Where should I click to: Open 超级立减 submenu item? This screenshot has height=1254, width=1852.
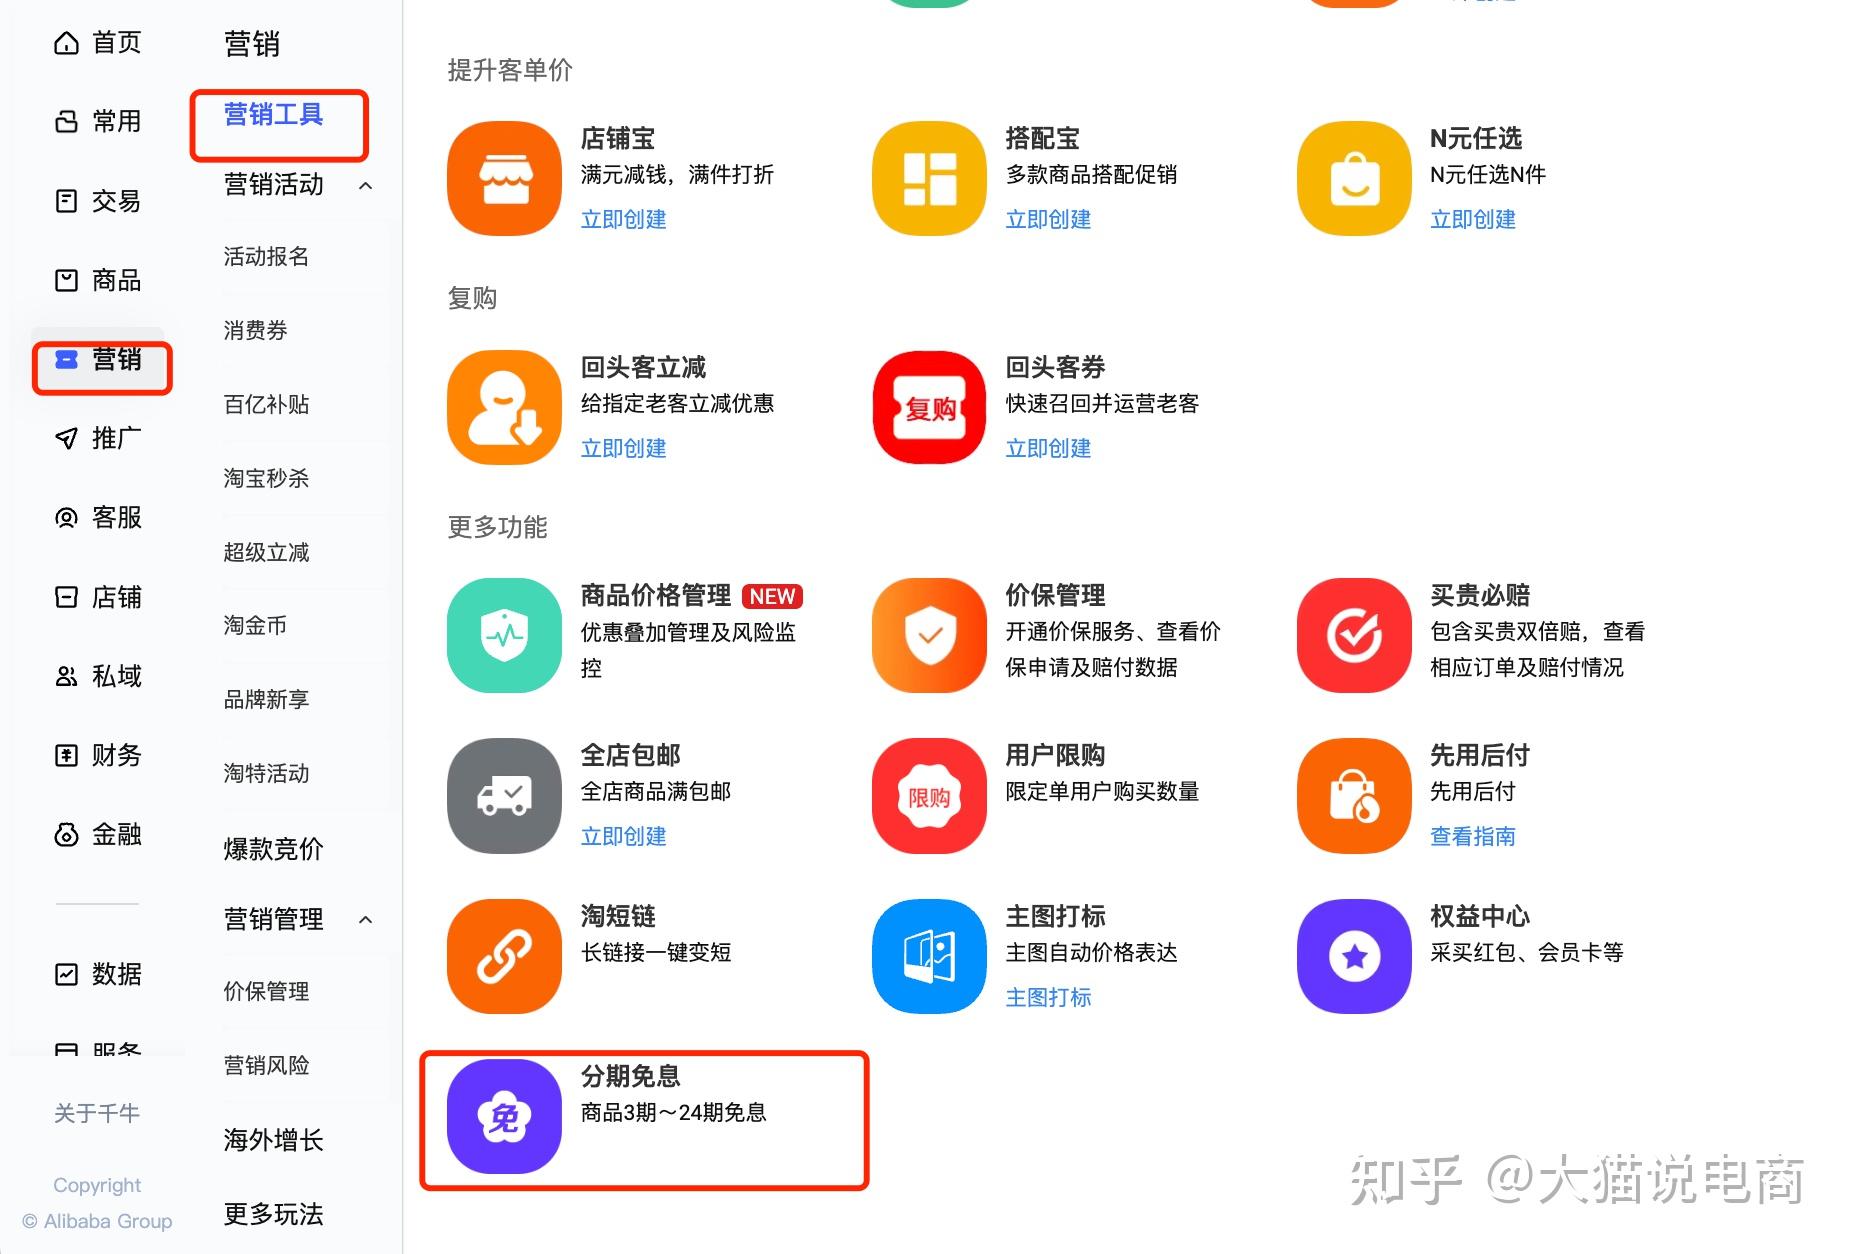[266, 552]
